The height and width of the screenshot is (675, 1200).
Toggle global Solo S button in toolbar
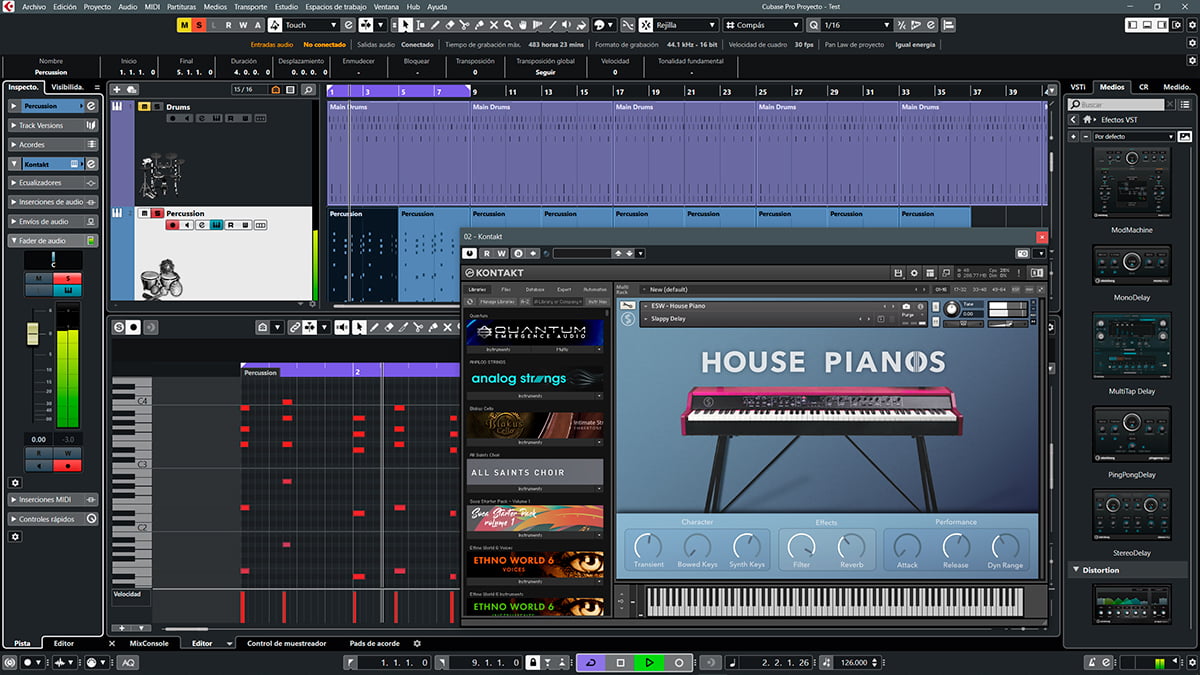pos(199,25)
